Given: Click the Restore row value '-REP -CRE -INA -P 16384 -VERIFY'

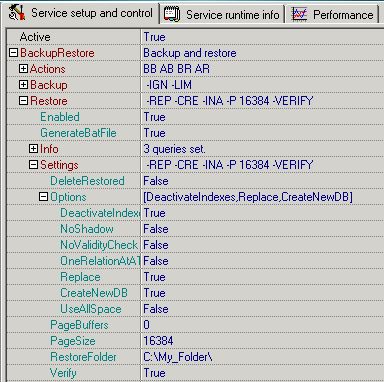Looking at the screenshot, I should coord(230,101).
